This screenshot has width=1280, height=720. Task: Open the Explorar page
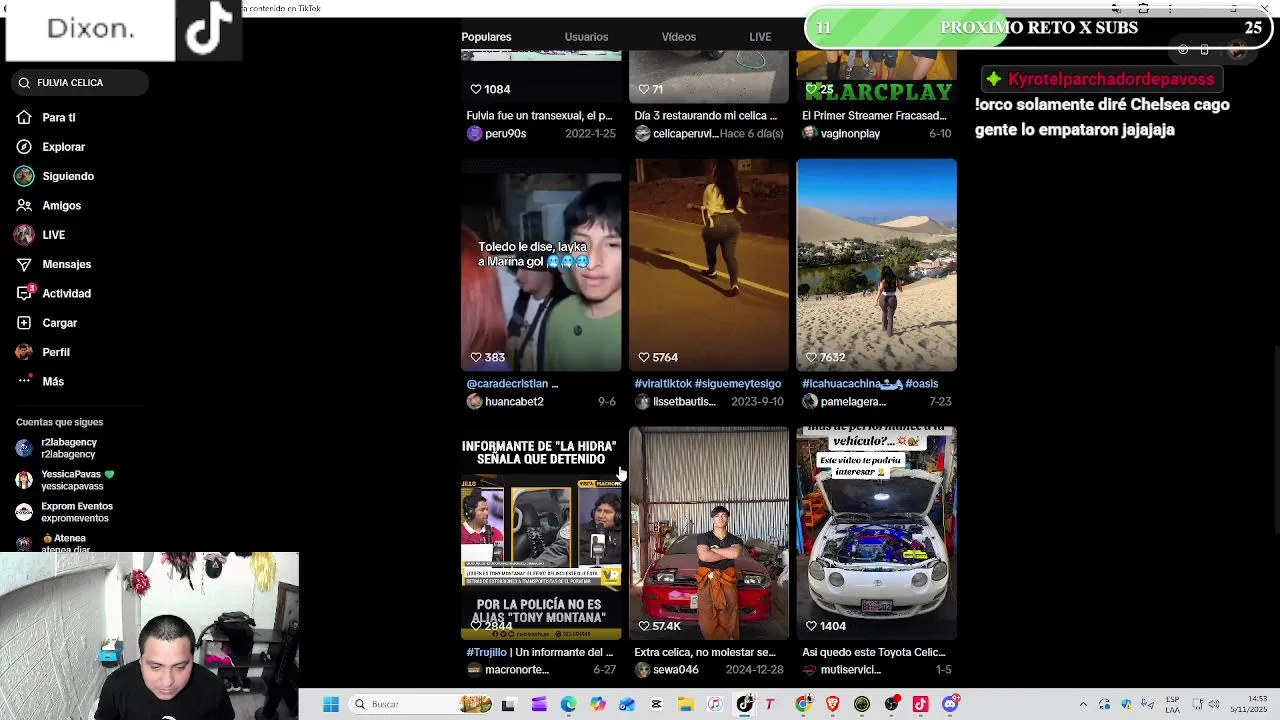[x=50, y=147]
